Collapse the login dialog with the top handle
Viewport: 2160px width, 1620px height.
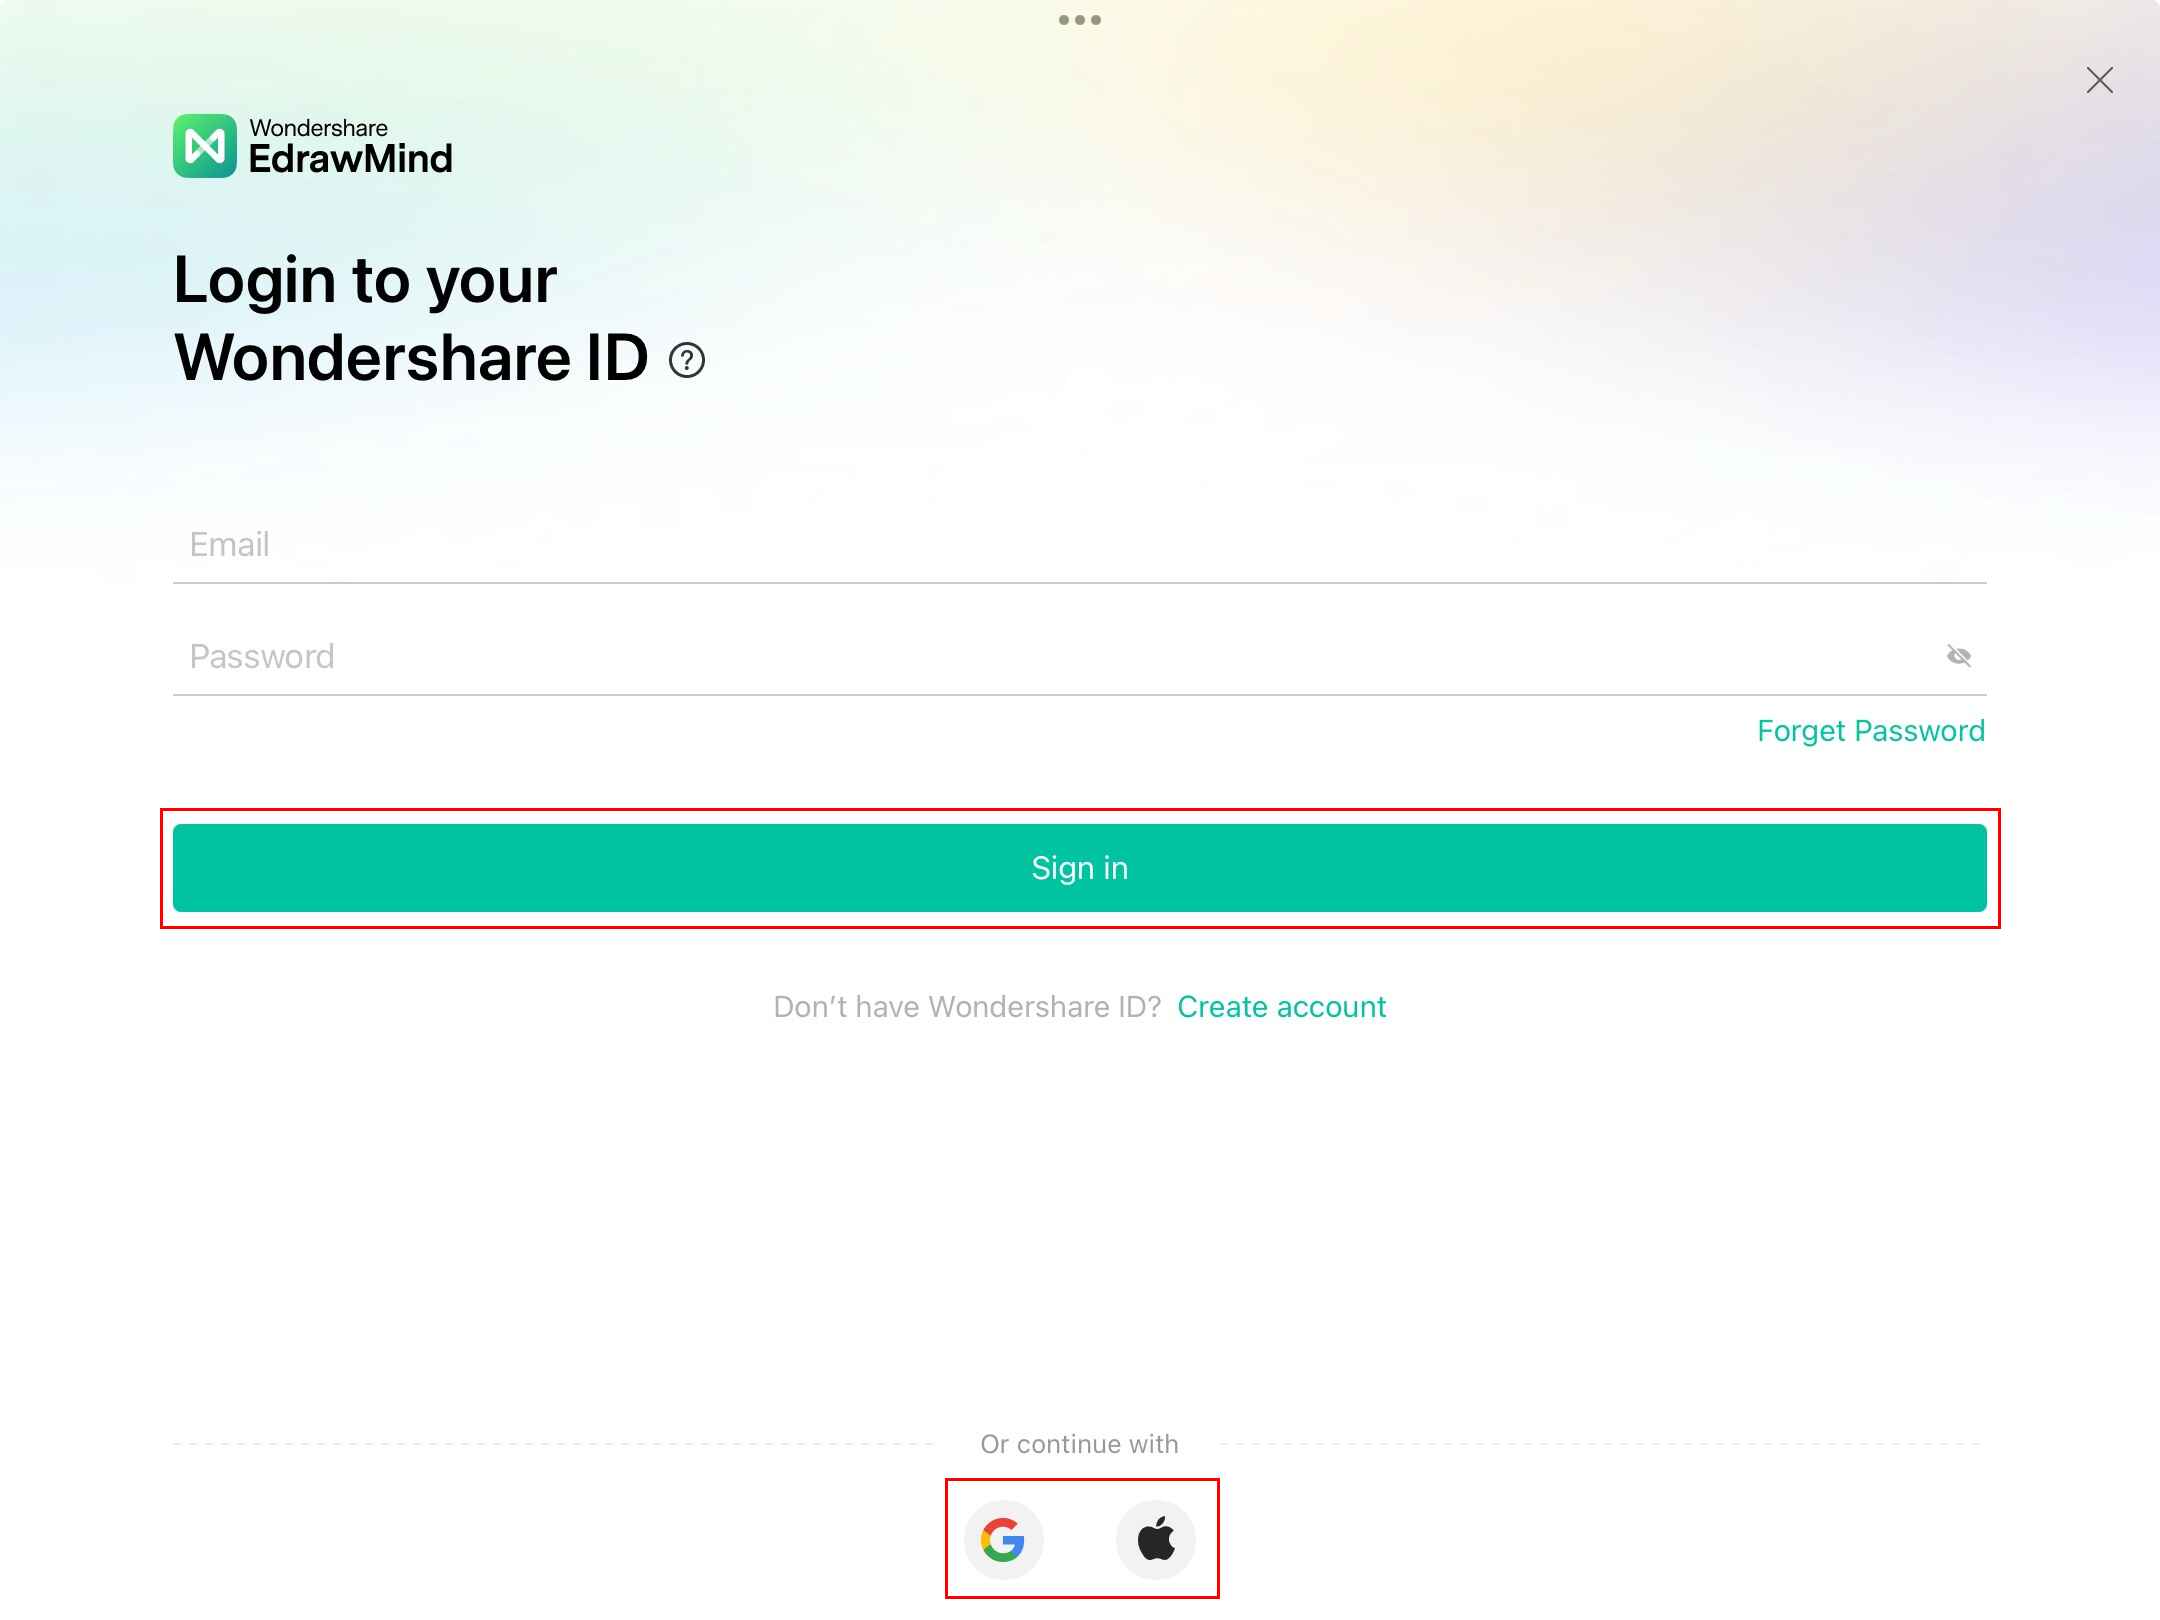tap(1080, 18)
